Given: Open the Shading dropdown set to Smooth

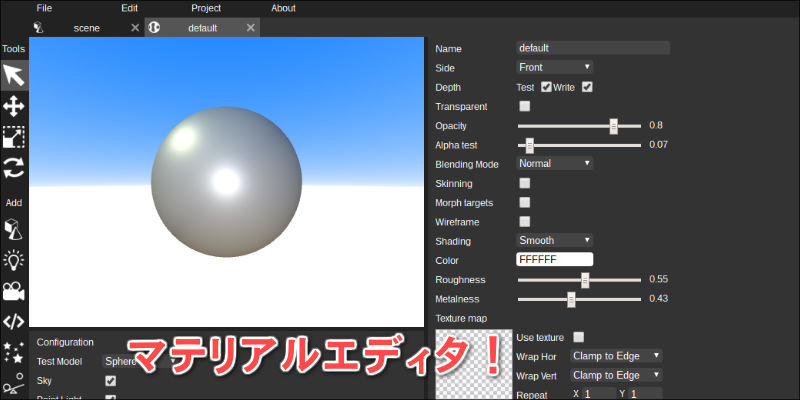Looking at the screenshot, I should click(x=555, y=240).
